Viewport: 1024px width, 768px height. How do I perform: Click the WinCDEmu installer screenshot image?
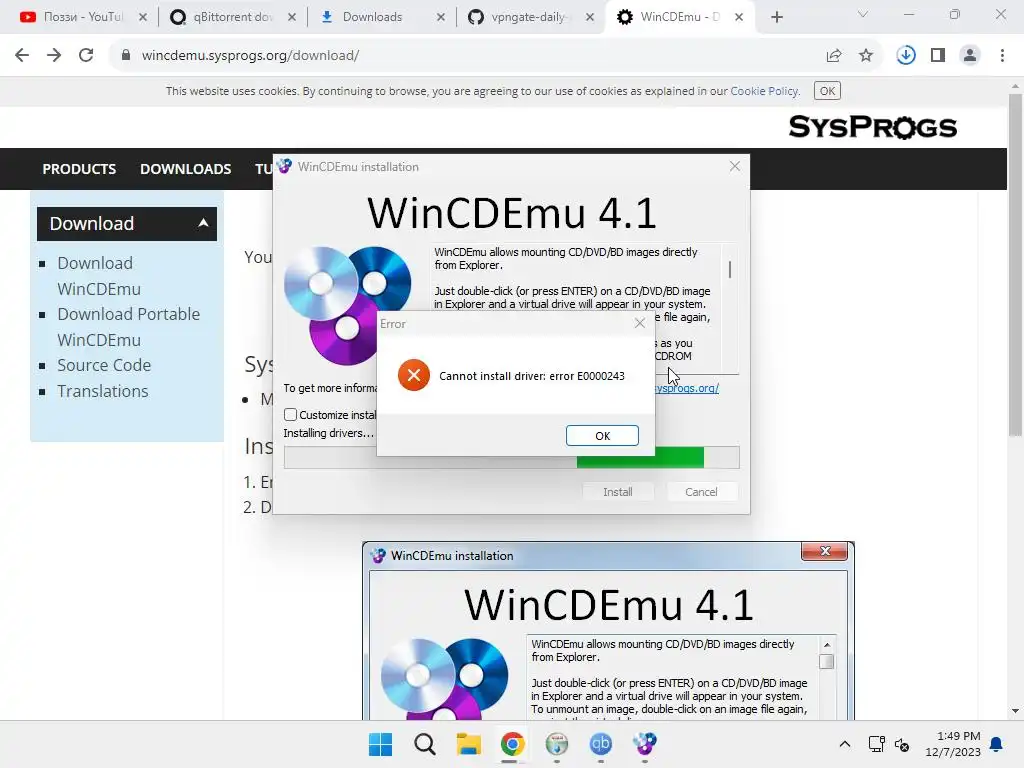click(608, 631)
